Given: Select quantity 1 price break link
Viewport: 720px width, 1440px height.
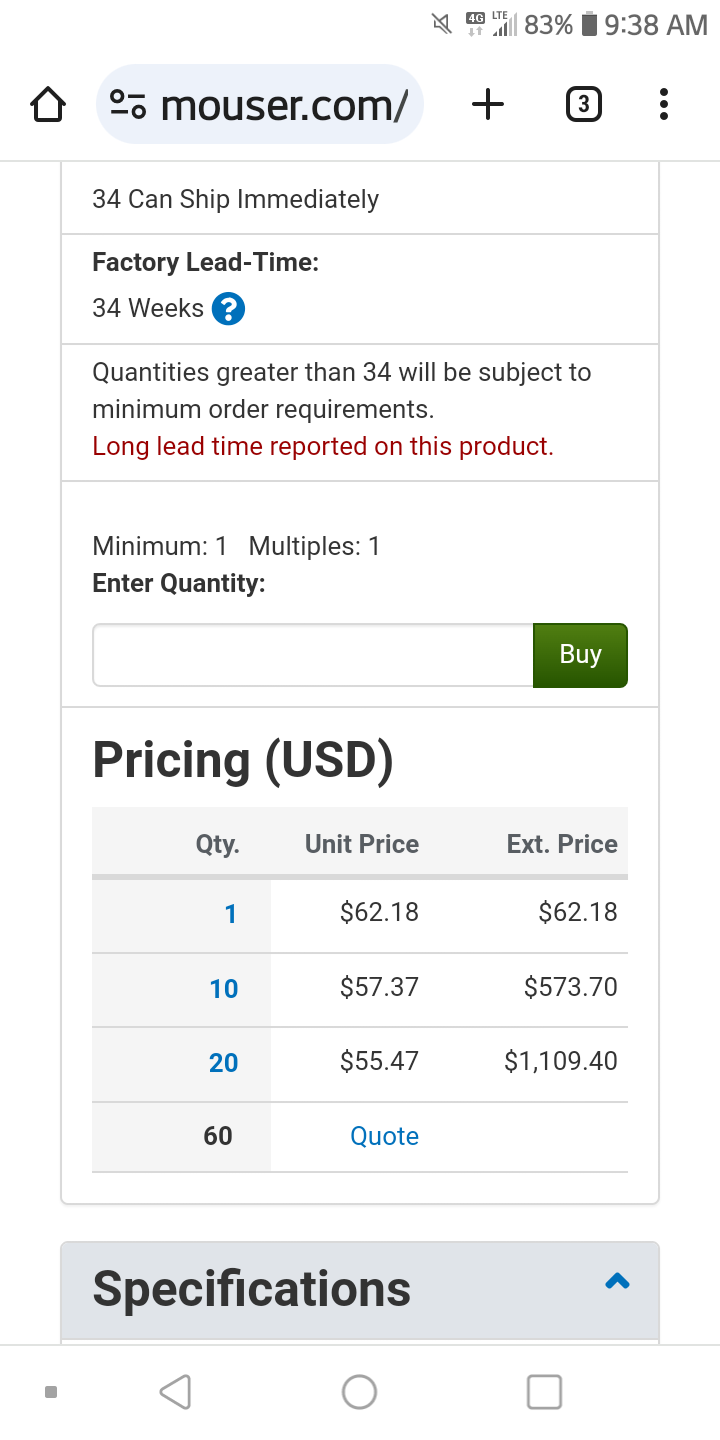Looking at the screenshot, I should pos(230,914).
